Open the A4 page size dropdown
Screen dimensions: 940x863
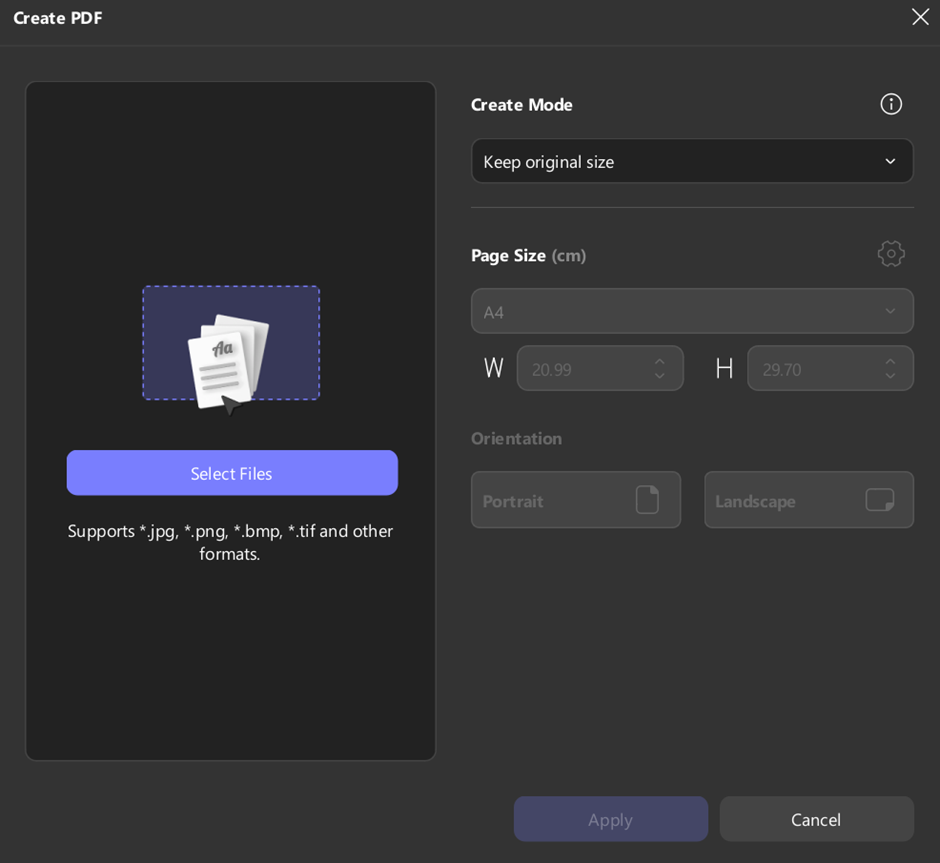[x=692, y=311]
